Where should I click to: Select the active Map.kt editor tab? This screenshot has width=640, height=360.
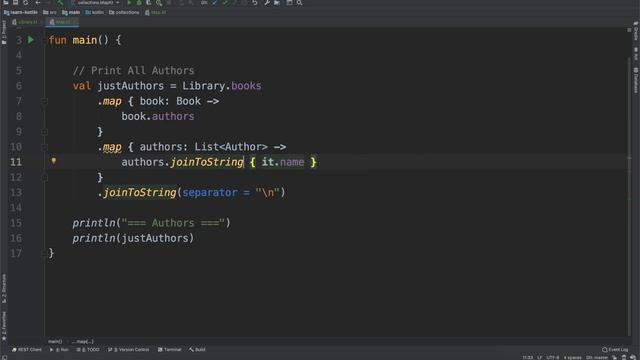(x=62, y=22)
